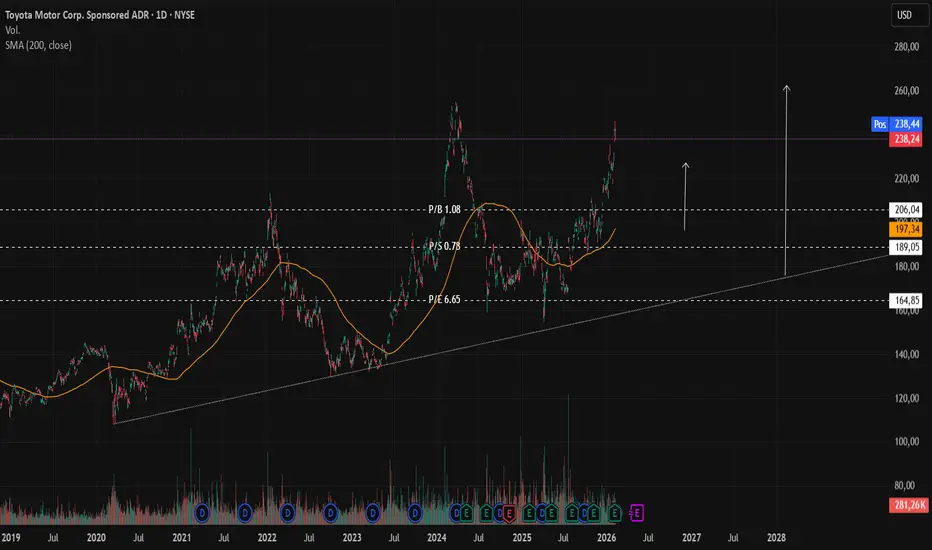The height and width of the screenshot is (550, 932).
Task: Click the orange 197,34 SMA price tag
Action: pos(906,229)
